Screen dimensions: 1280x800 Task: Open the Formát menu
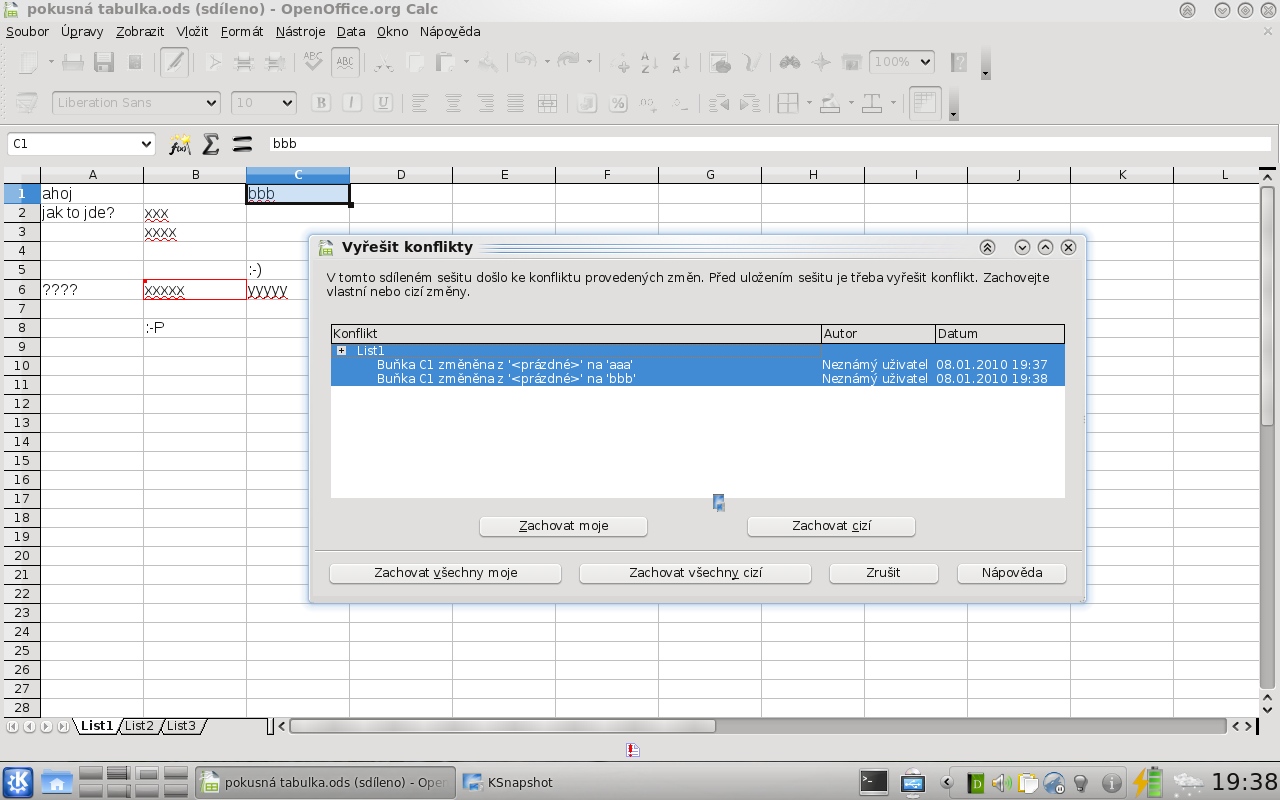(242, 31)
